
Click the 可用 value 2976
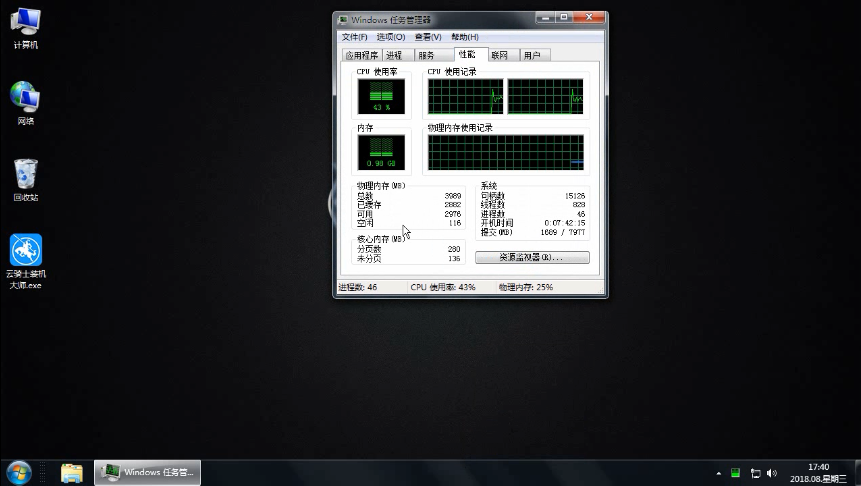tap(453, 214)
